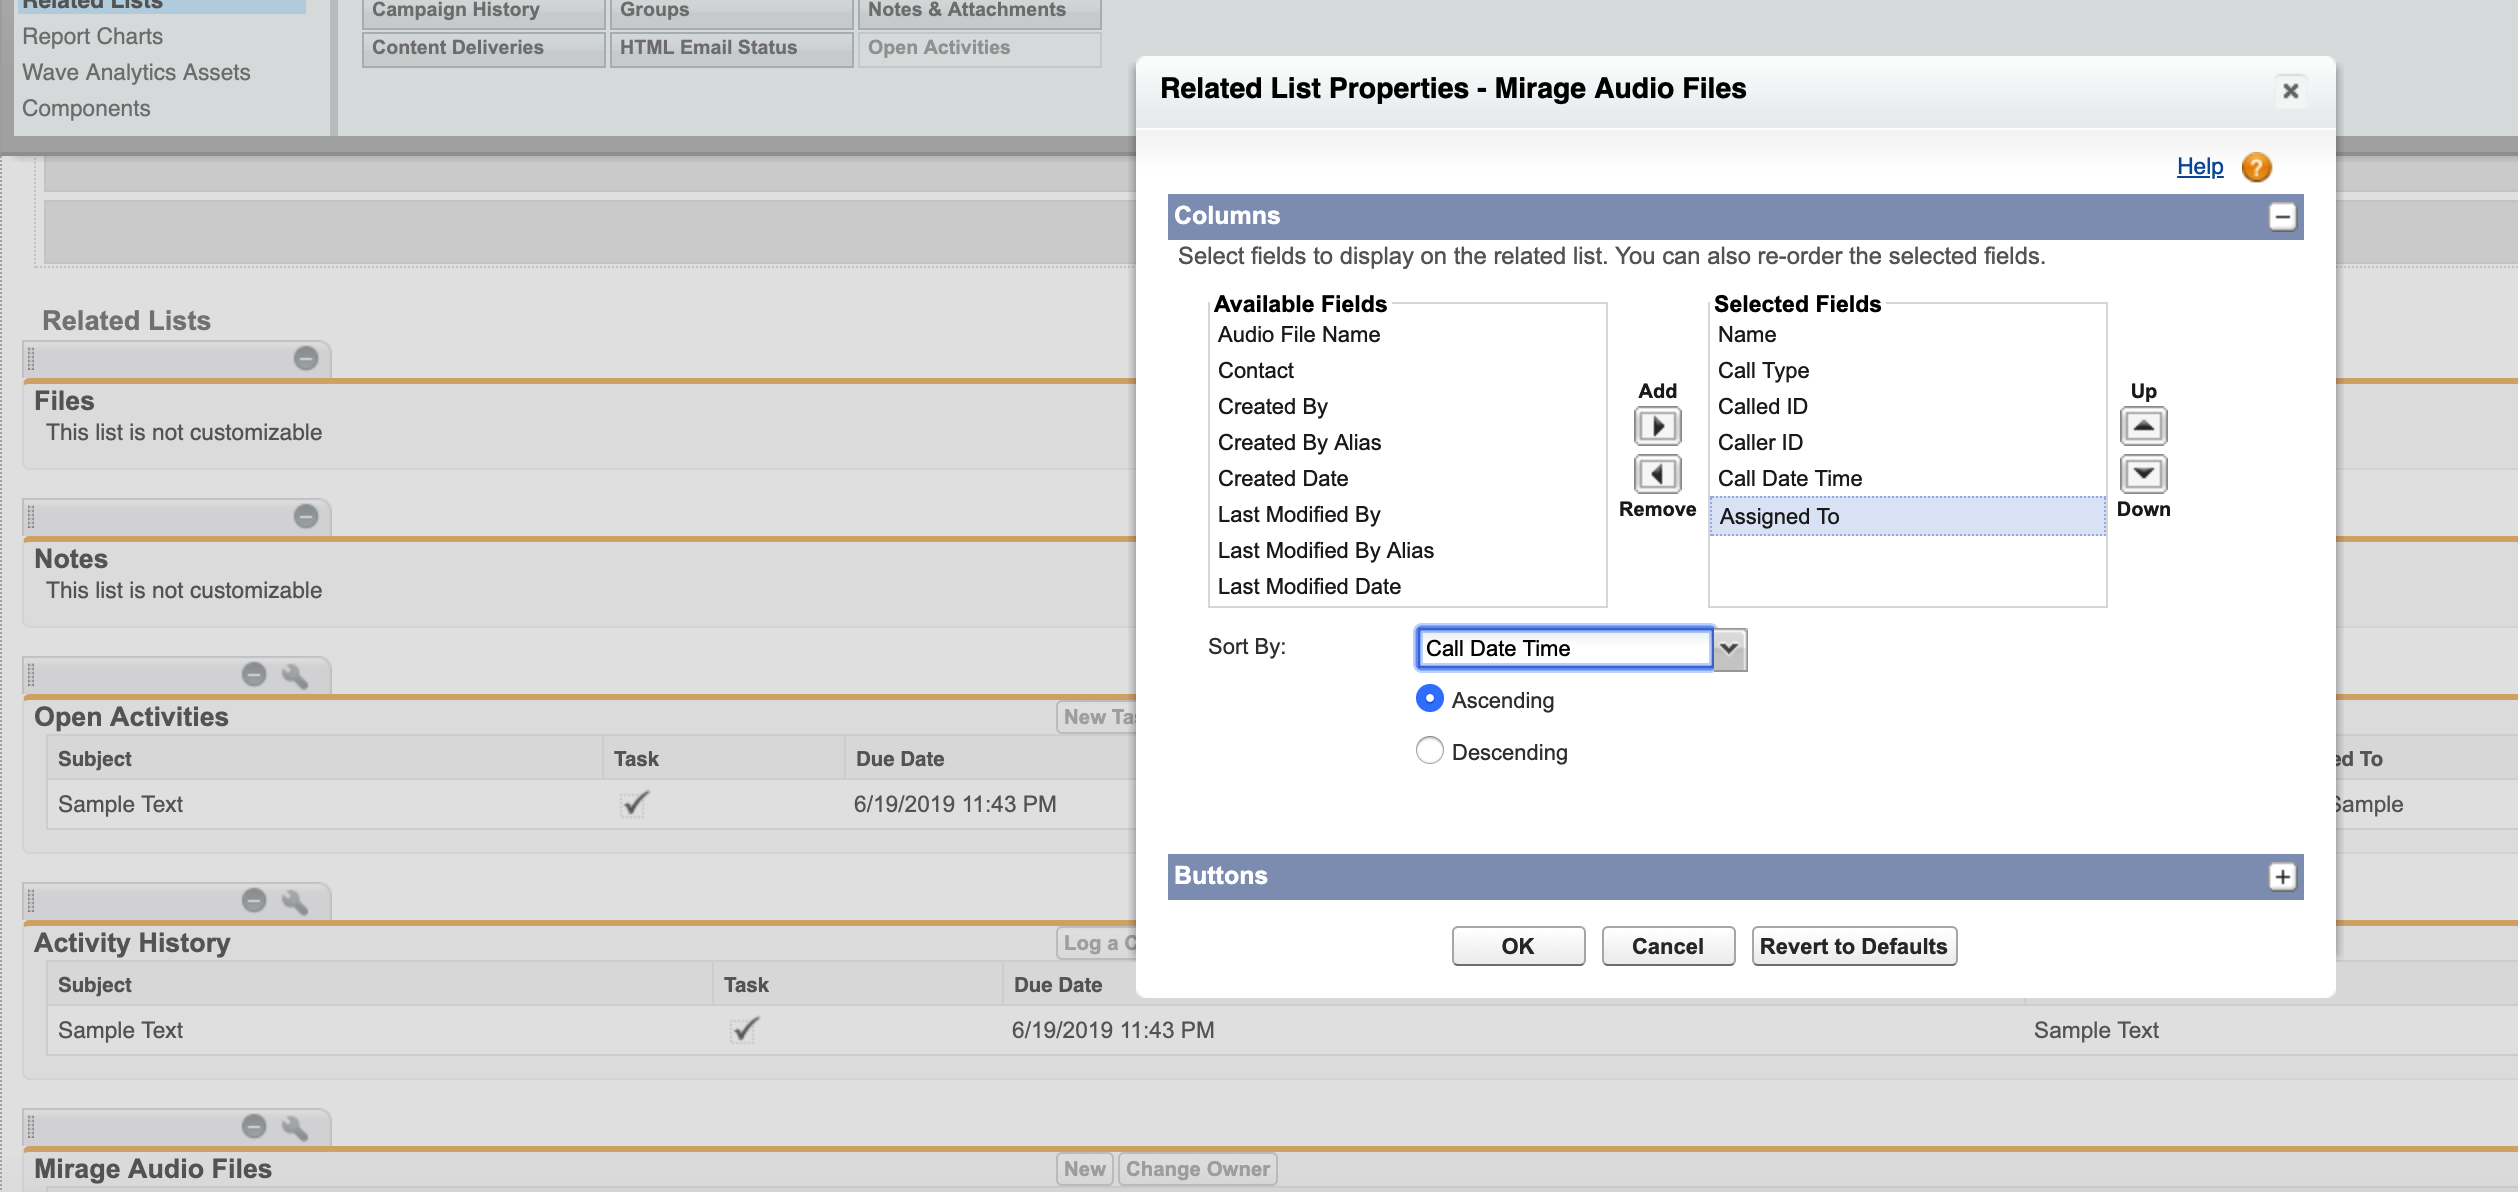Screen dimensions: 2518x1192
Task: Select Call Date Time selected field
Action: click(x=1907, y=479)
